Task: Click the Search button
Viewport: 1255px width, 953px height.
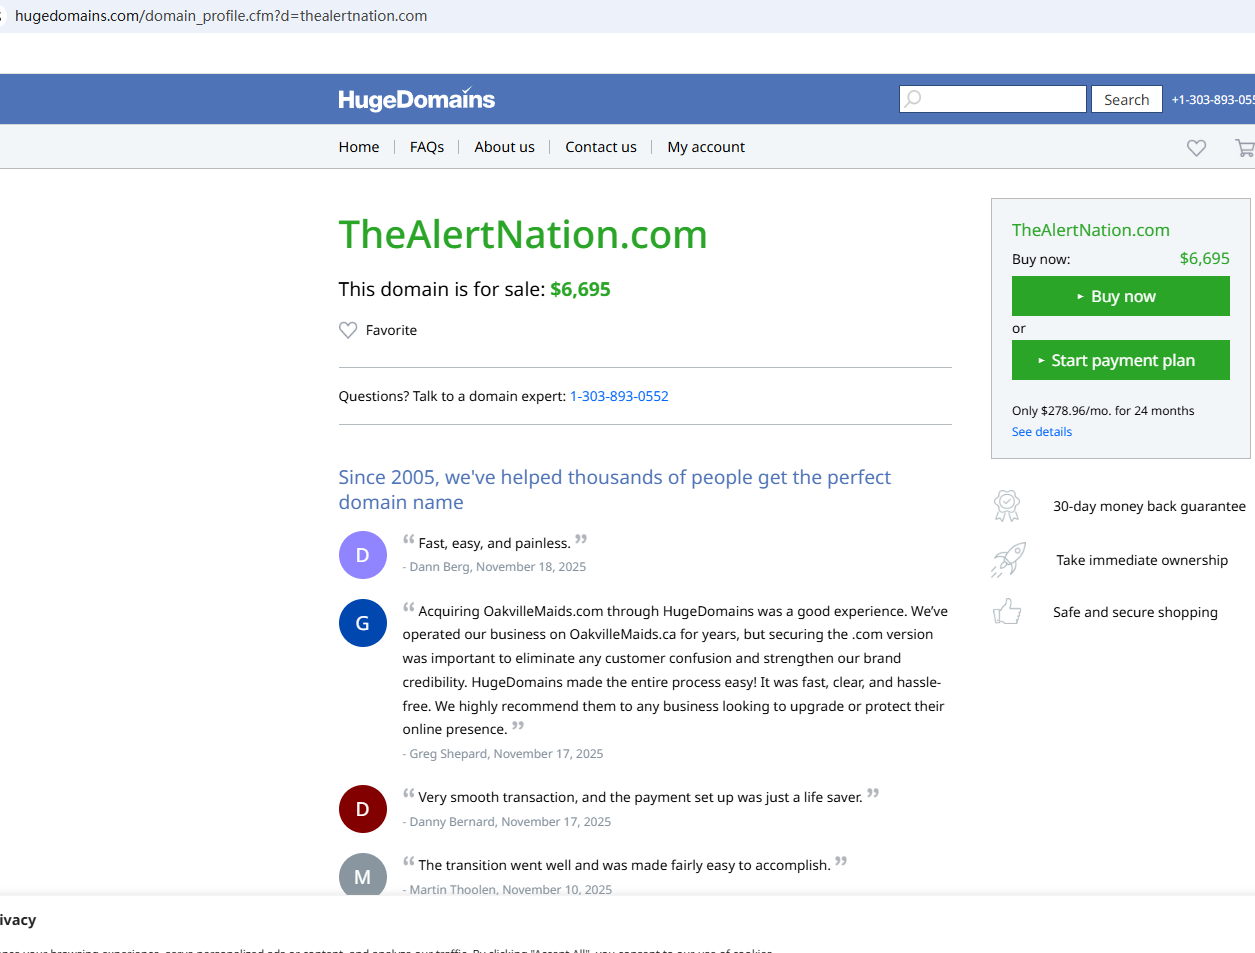Action: tap(1126, 99)
